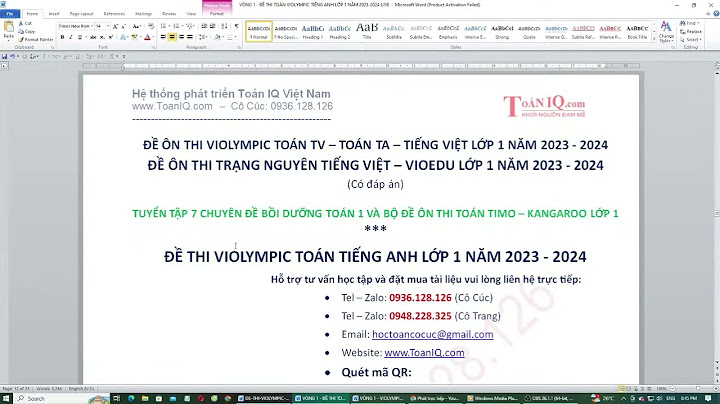
Task: Expand the Styles gallery More arrow
Action: tap(654, 39)
